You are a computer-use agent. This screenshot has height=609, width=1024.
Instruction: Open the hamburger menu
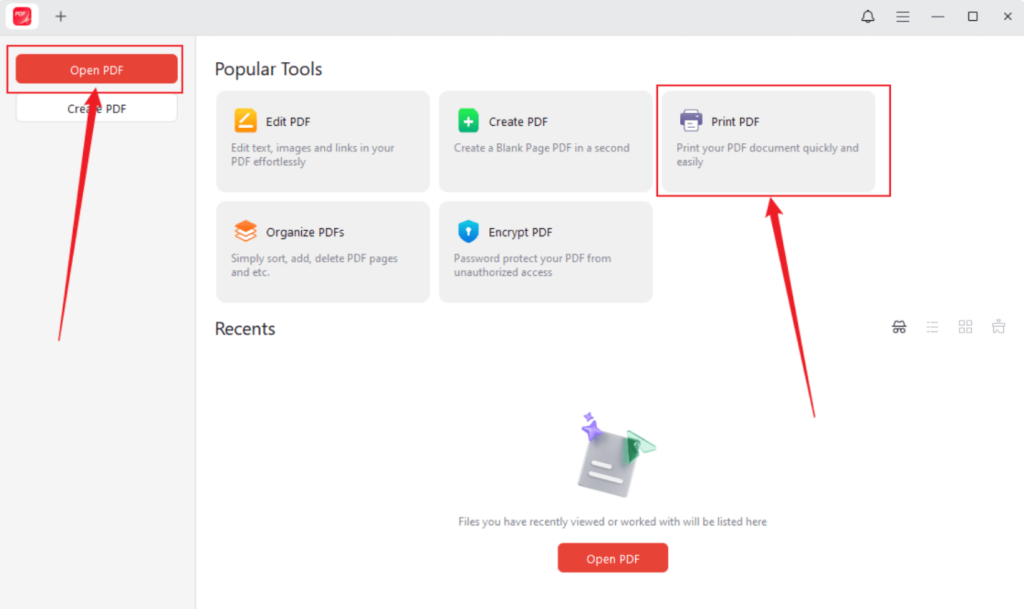pyautogui.click(x=902, y=16)
